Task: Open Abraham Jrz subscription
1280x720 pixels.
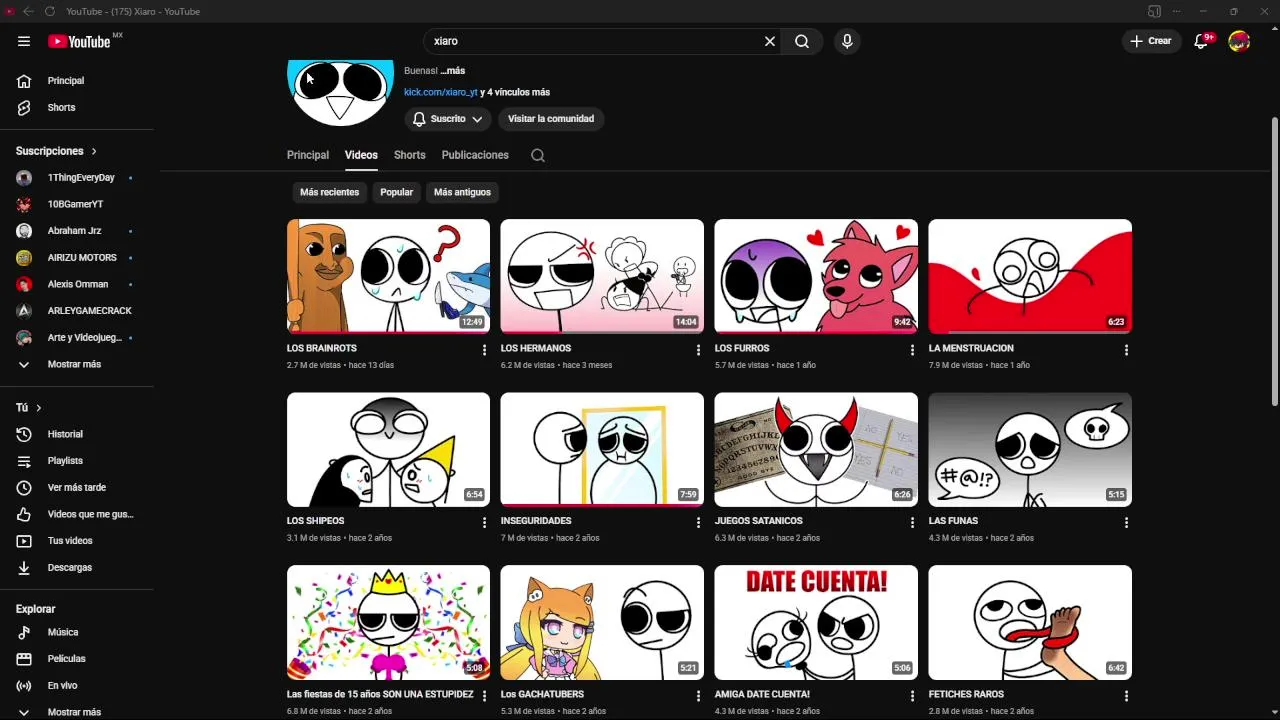Action: (77, 231)
